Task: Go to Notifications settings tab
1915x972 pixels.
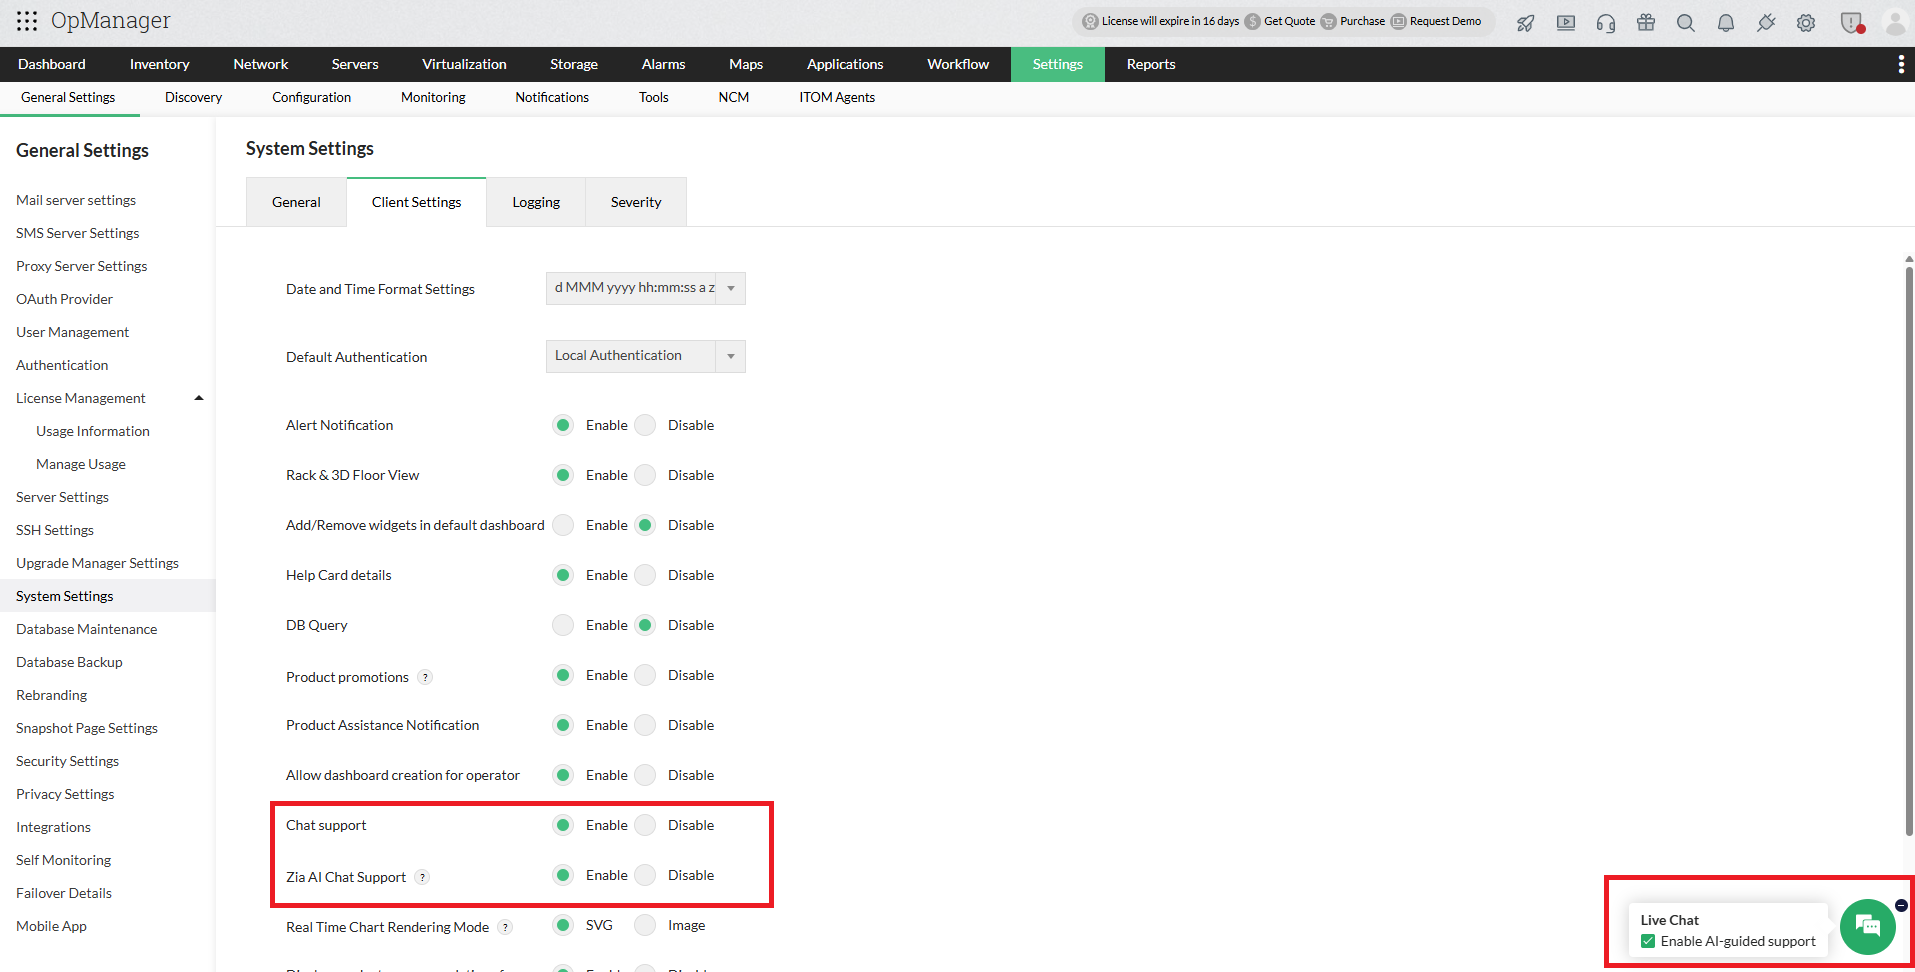Action: [x=552, y=97]
